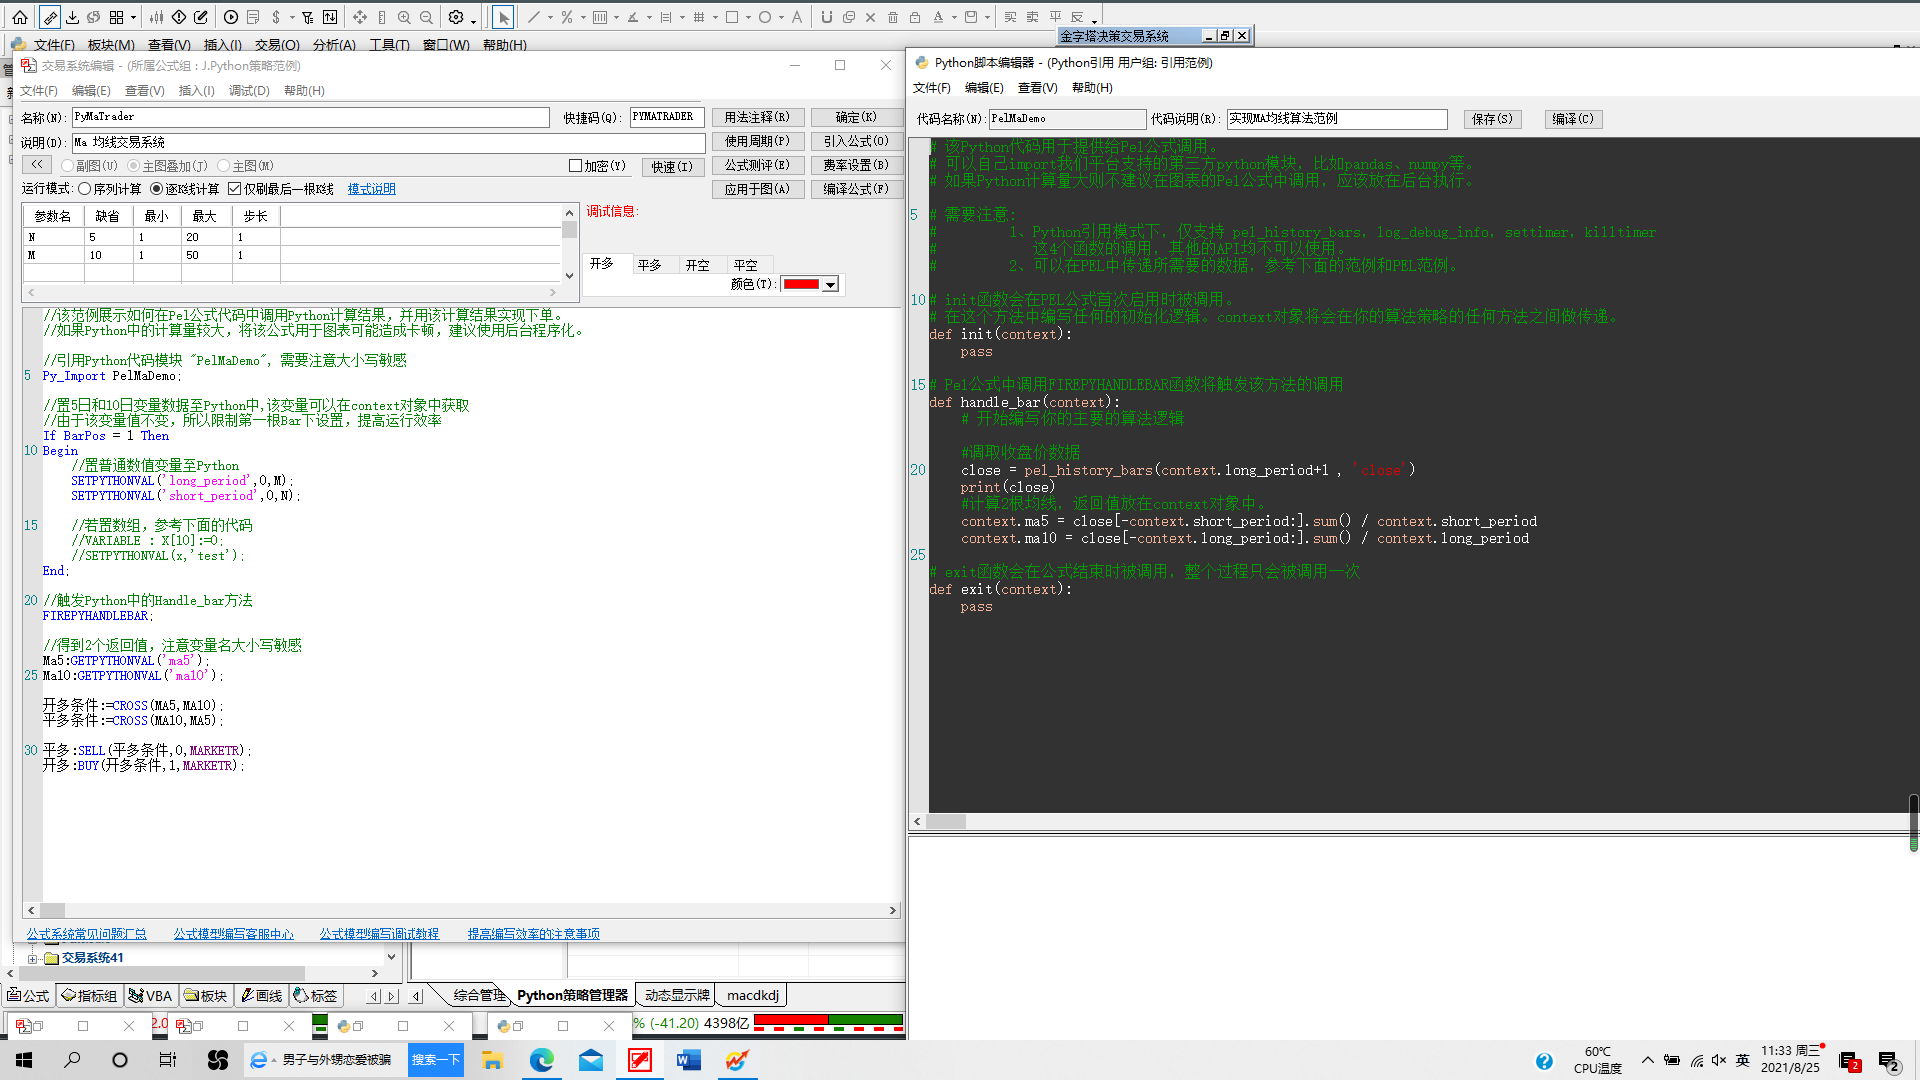Click the download arrow icon in toolbar
The width and height of the screenshot is (1920, 1080).
[72, 17]
